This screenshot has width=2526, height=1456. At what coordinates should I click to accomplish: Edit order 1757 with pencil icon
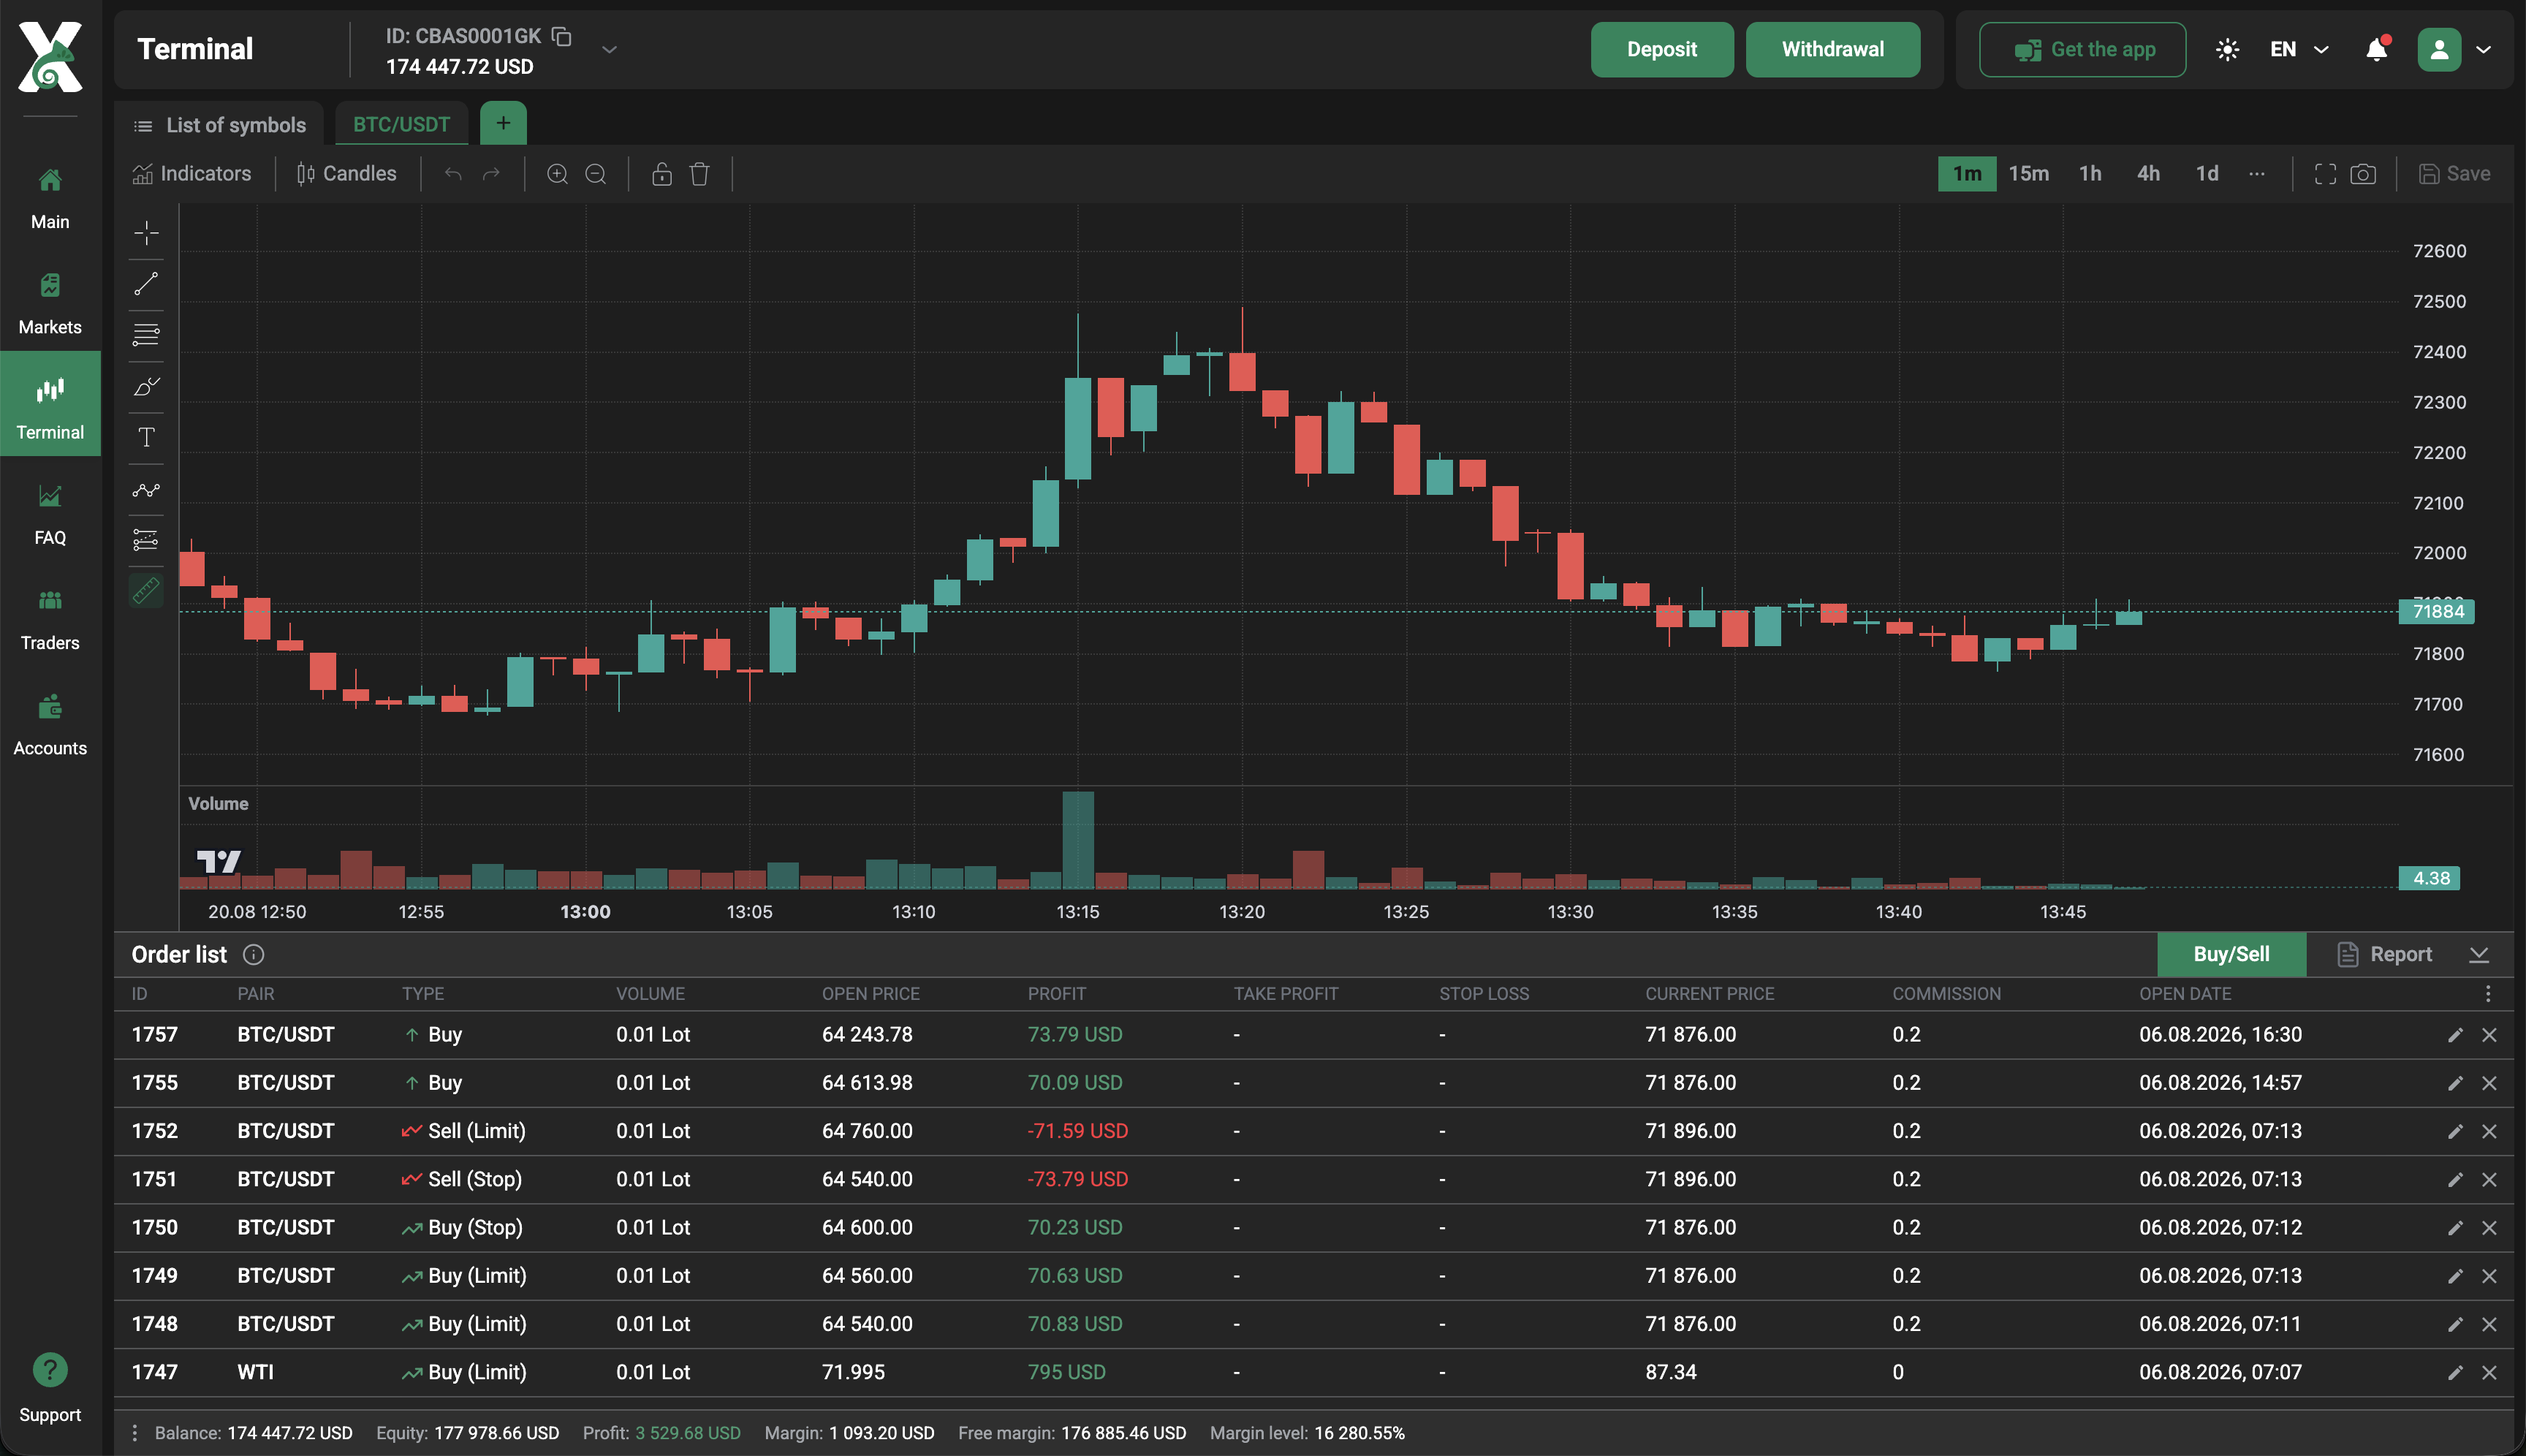pos(2454,1035)
